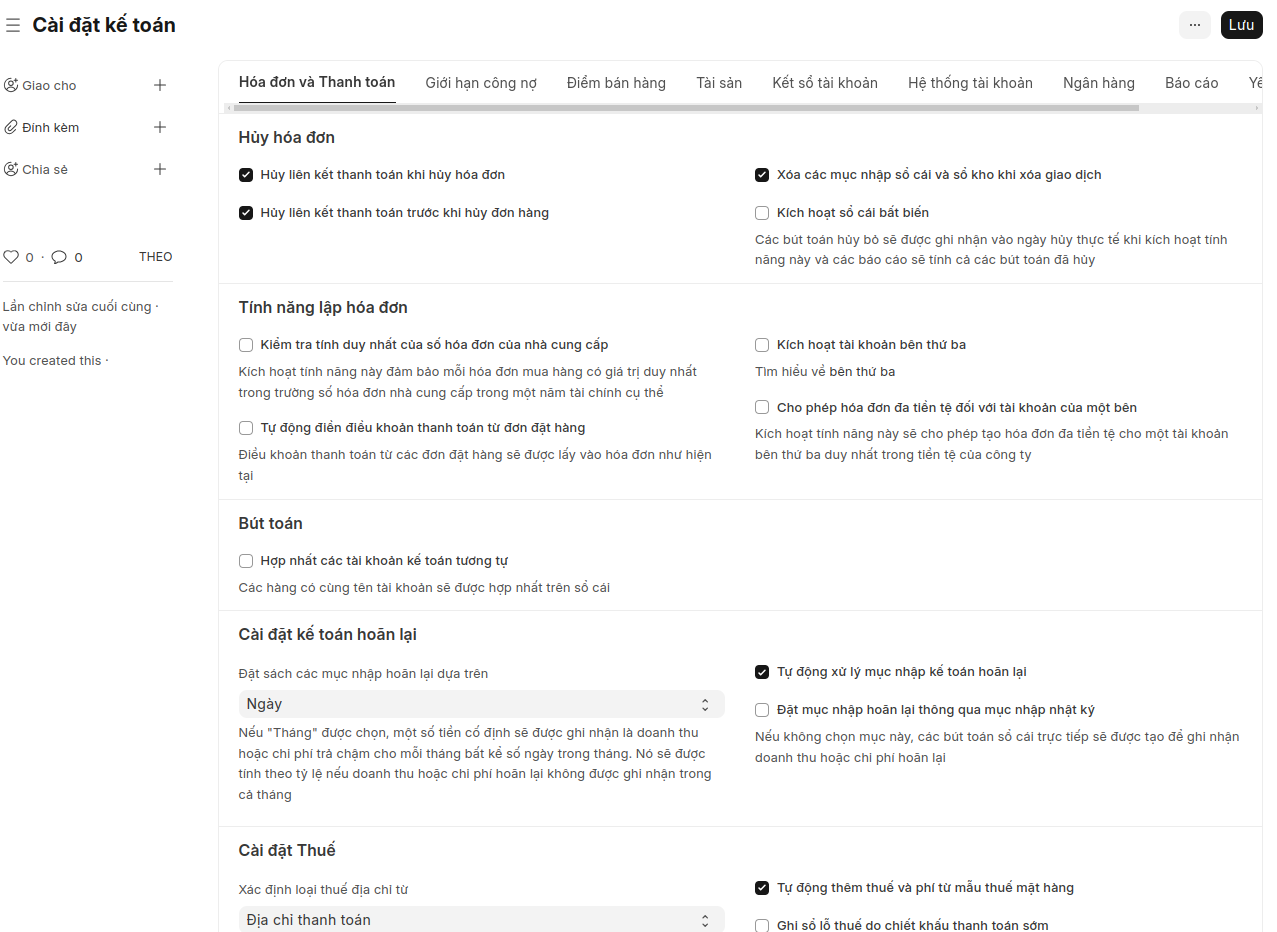1277x932 pixels.
Task: Click the Lưu save button
Action: [x=1241, y=25]
